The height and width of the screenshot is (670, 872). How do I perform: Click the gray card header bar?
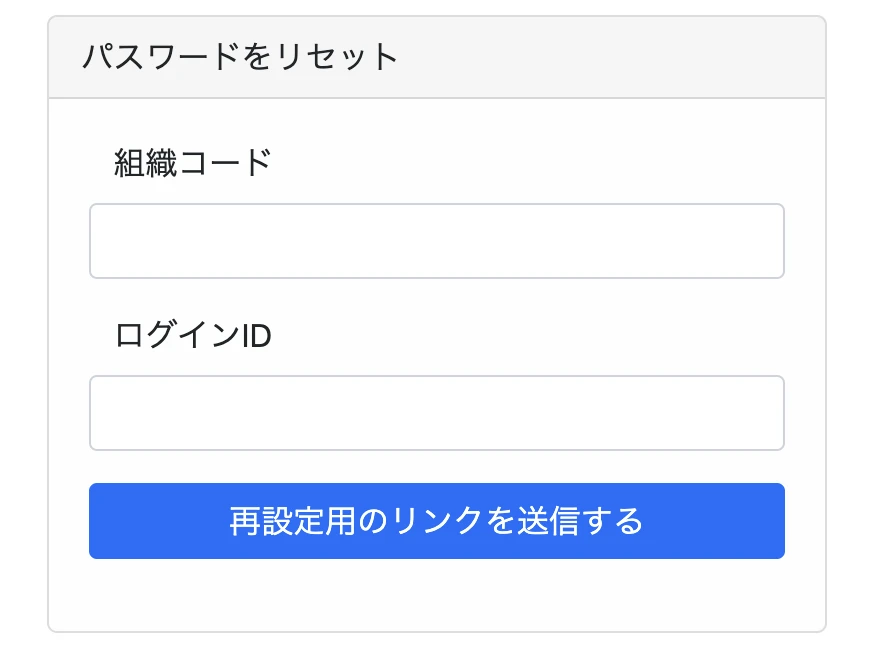pyautogui.click(x=437, y=57)
